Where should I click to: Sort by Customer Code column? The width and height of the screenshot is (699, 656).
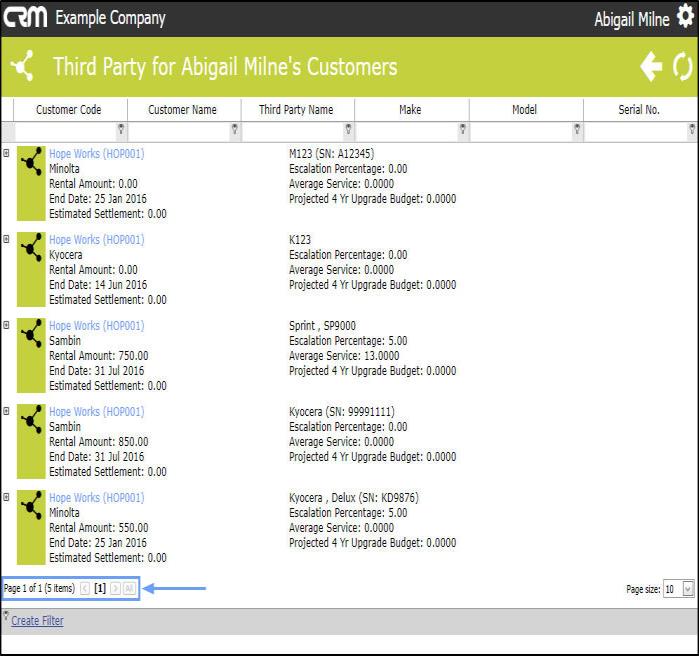pos(69,110)
